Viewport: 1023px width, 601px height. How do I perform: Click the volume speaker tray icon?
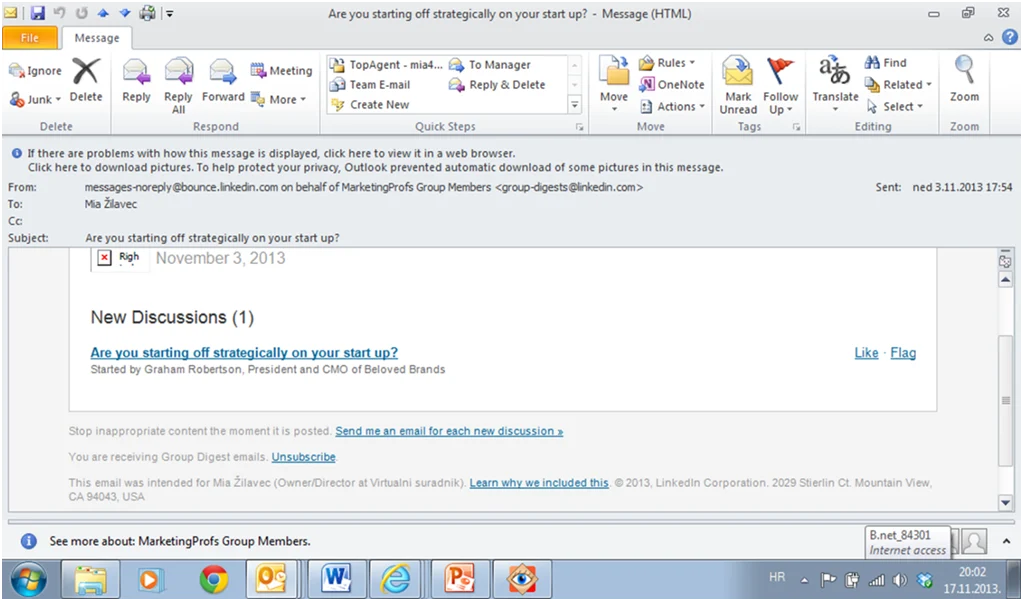(900, 579)
